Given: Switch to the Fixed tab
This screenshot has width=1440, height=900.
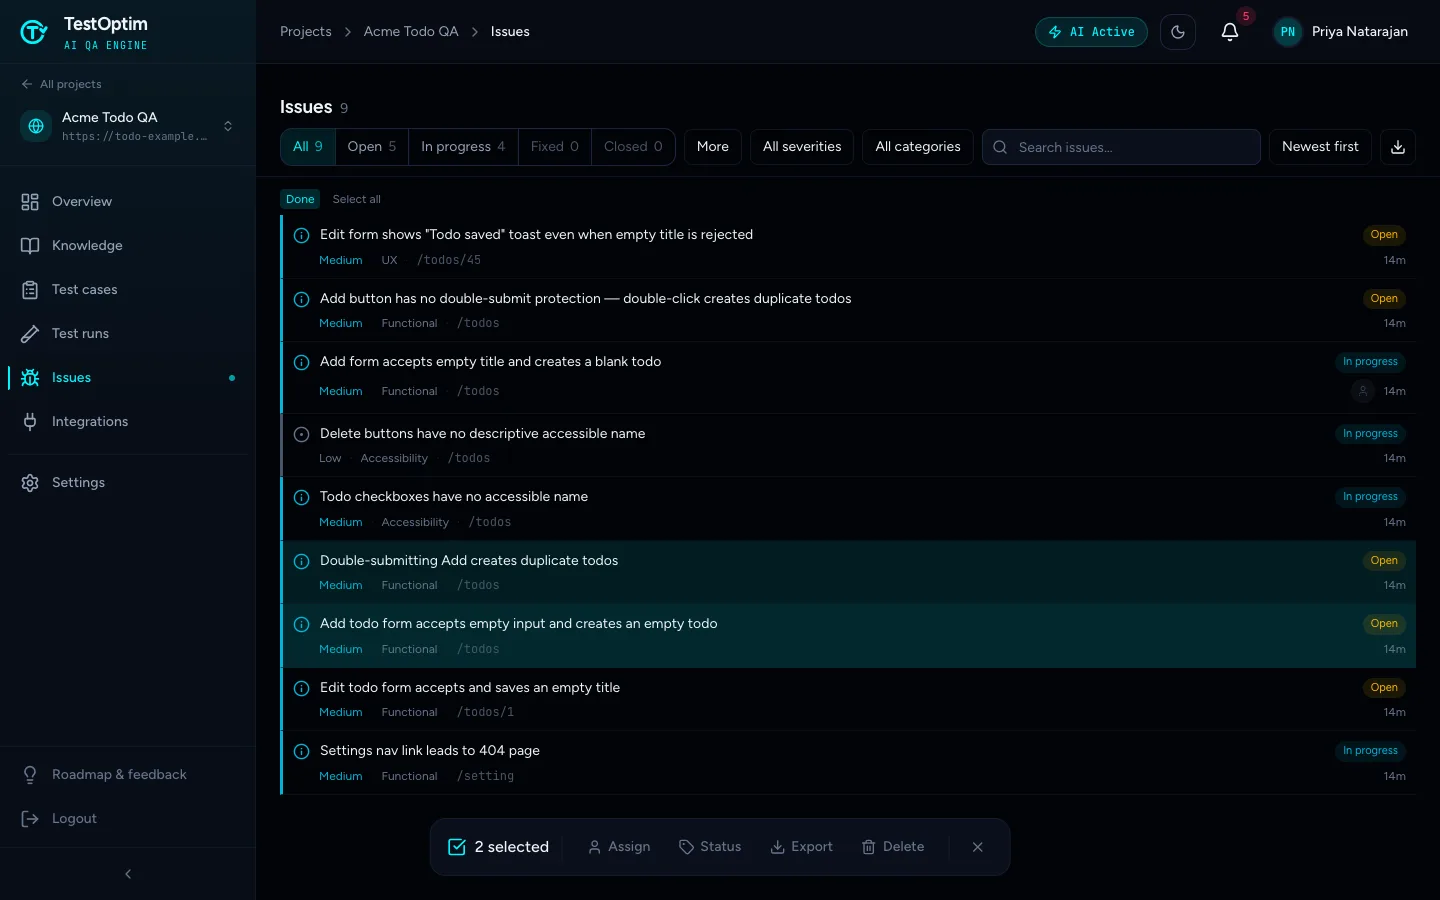Looking at the screenshot, I should pyautogui.click(x=555, y=147).
